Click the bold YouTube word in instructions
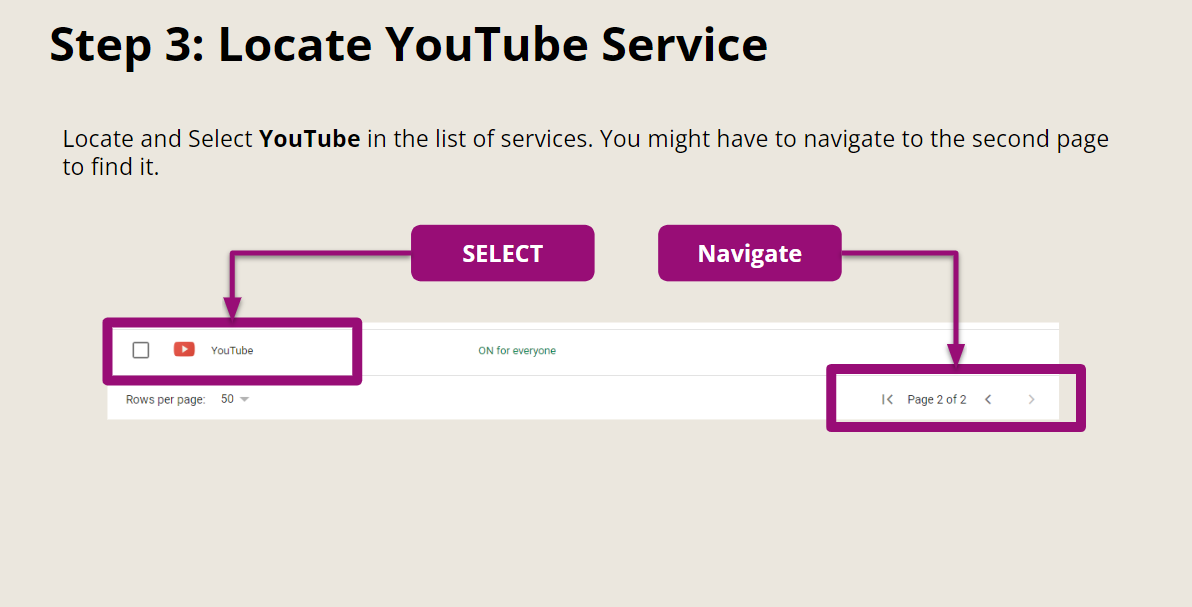Viewport: 1192px width, 607px height. (309, 139)
